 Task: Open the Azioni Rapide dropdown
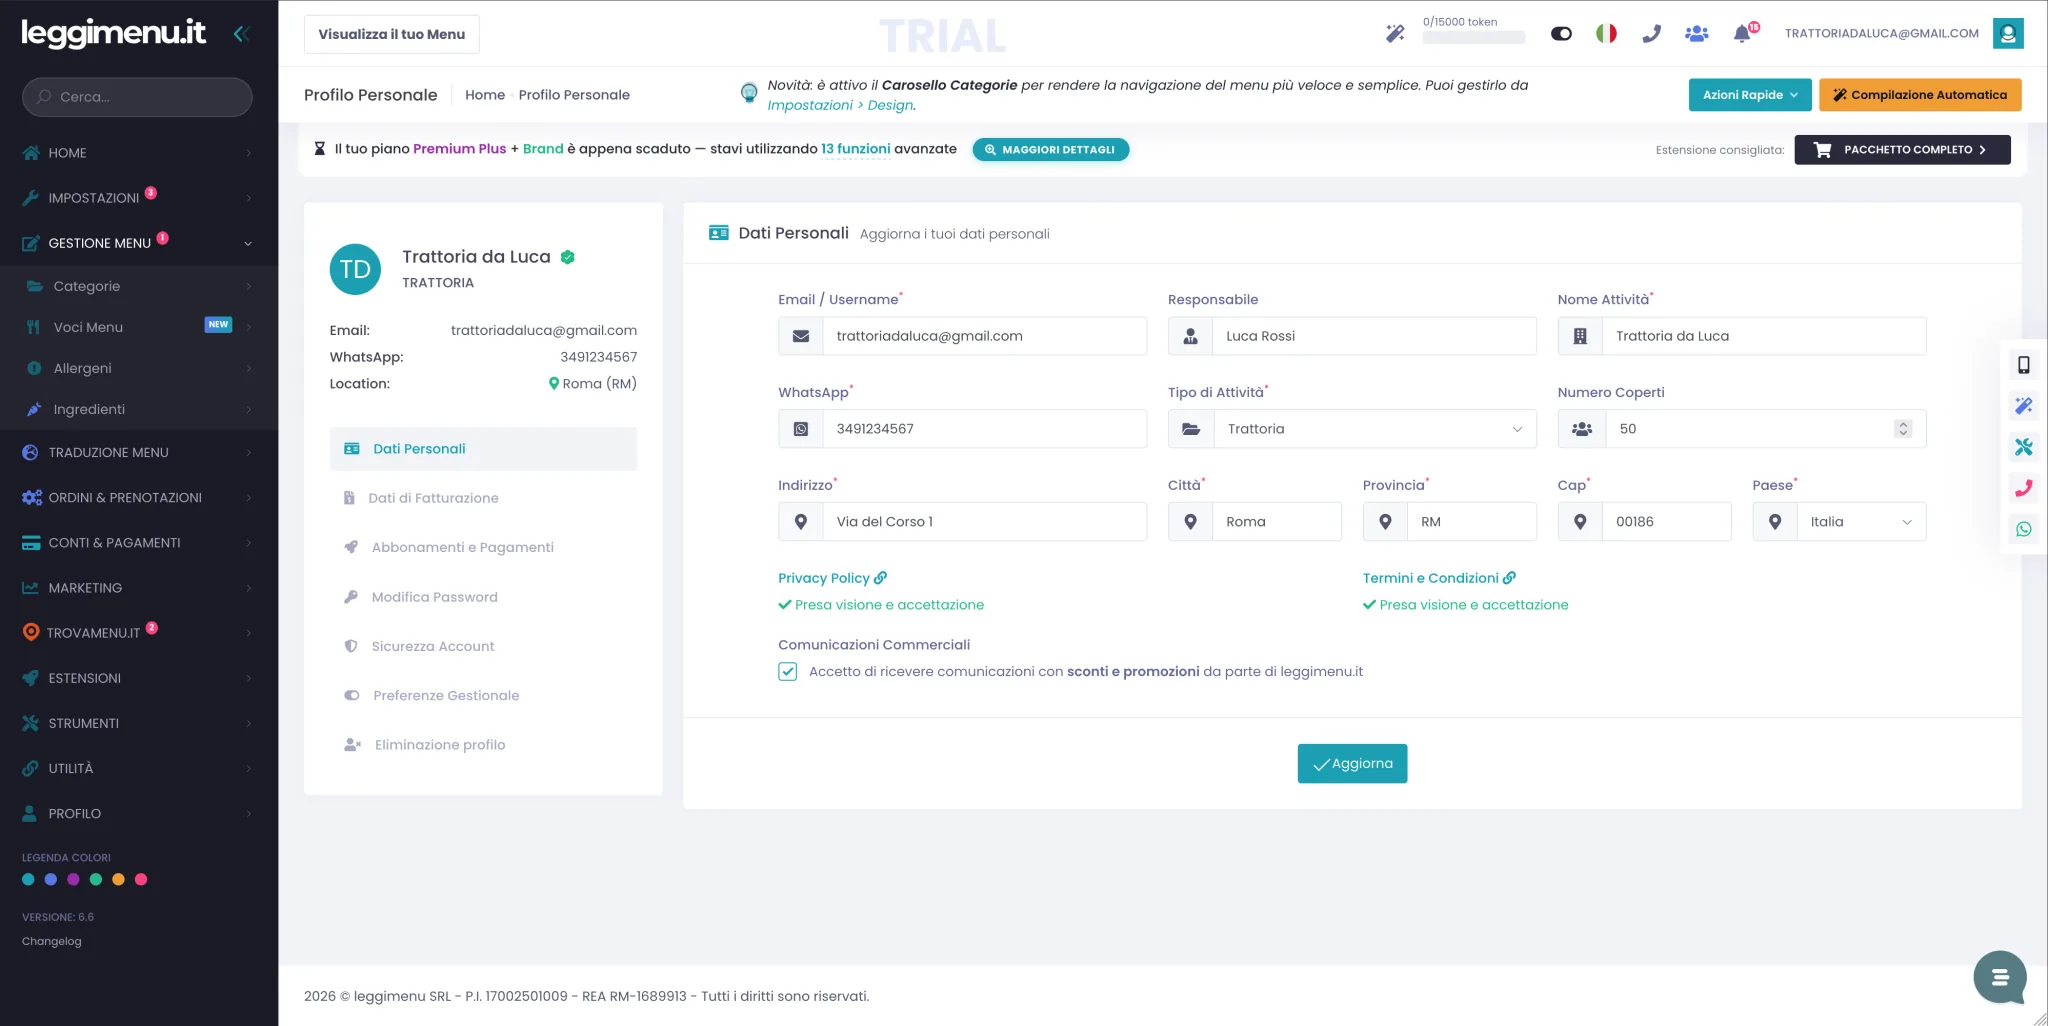point(1750,95)
